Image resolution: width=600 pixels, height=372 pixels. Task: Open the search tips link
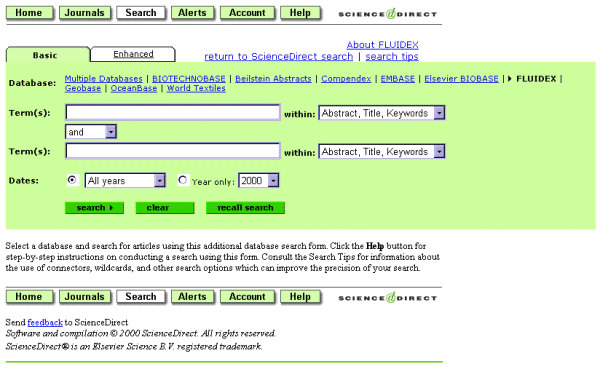[392, 57]
